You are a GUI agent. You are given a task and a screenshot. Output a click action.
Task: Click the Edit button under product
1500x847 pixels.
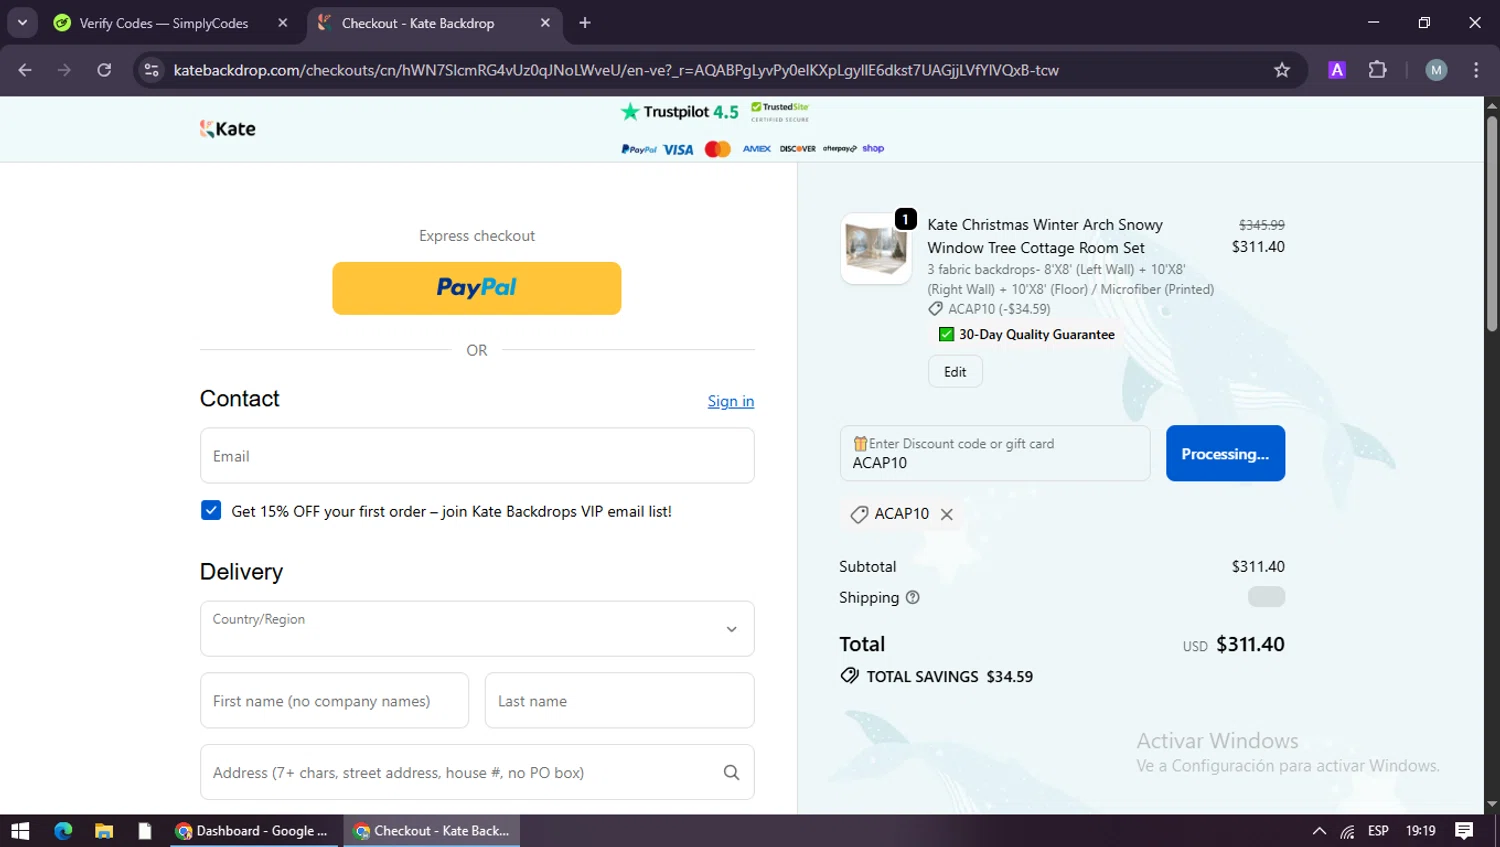(x=955, y=372)
